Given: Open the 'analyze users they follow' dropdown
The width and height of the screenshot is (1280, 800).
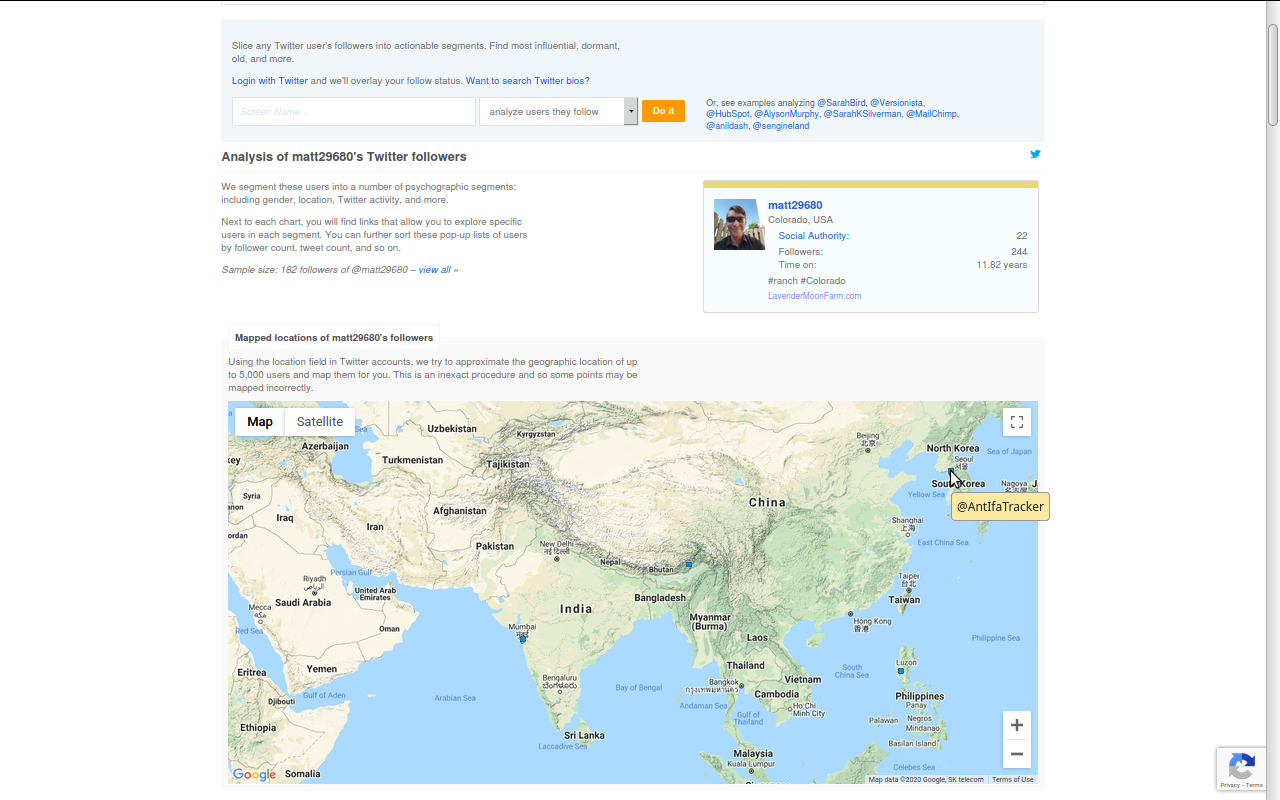Looking at the screenshot, I should point(558,111).
